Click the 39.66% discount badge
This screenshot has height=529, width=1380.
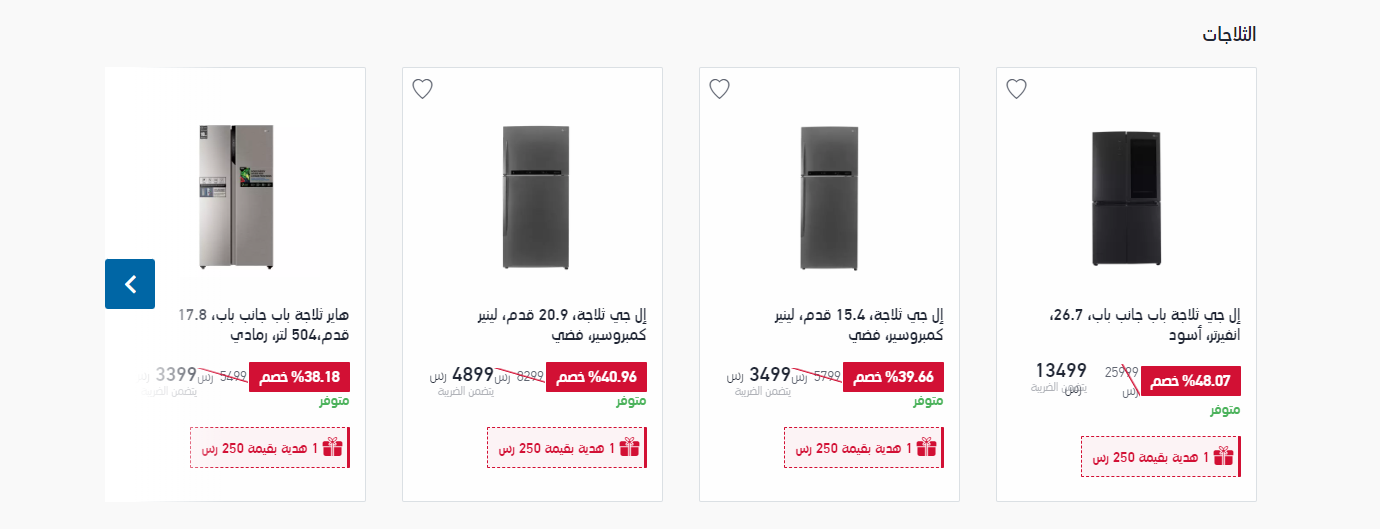pos(894,377)
